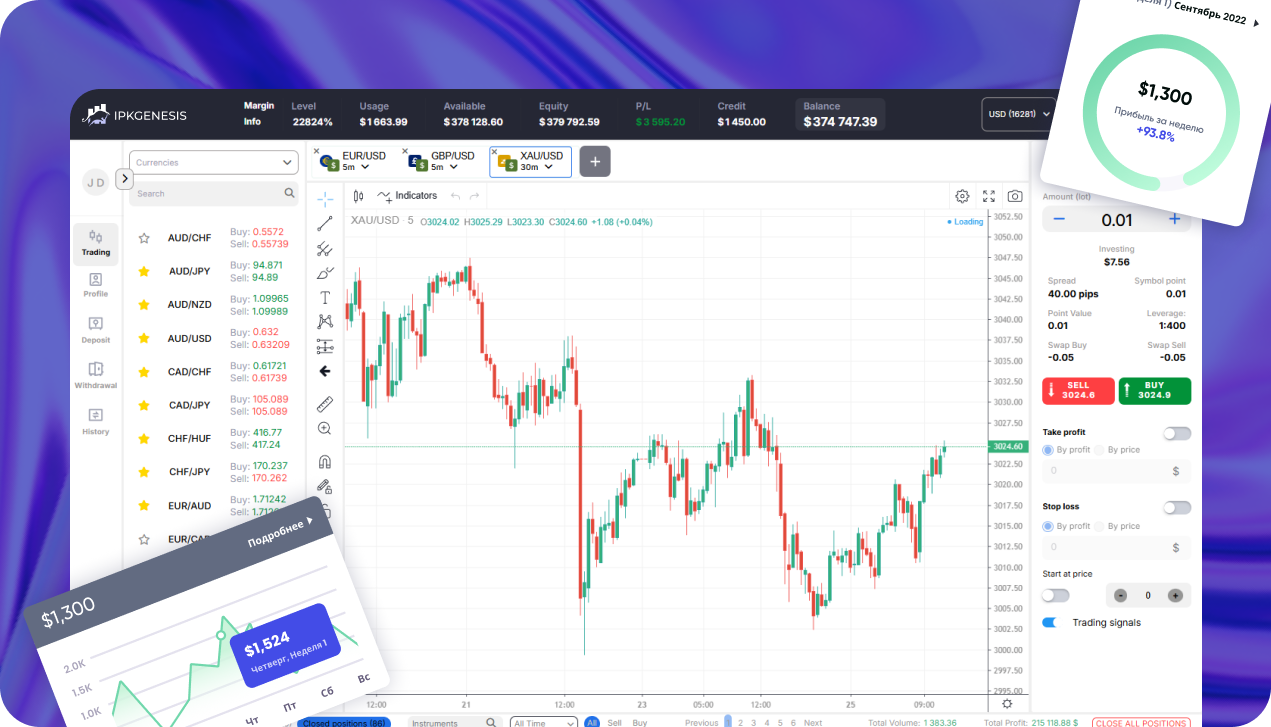Open time axis settings gear below chart
Viewport: 1271px width, 727px height.
pos(1007,703)
